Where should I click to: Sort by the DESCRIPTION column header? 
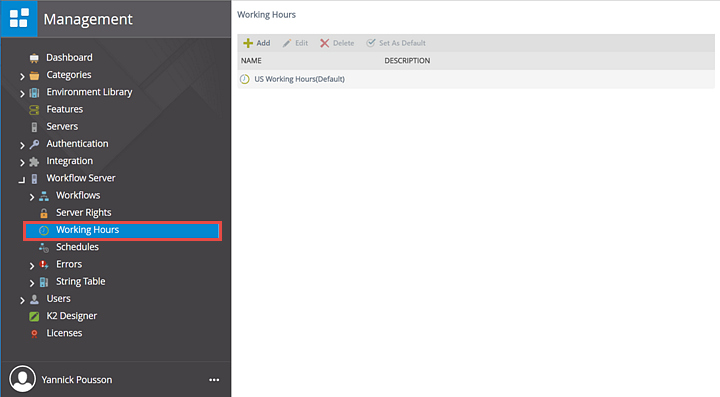point(407,61)
